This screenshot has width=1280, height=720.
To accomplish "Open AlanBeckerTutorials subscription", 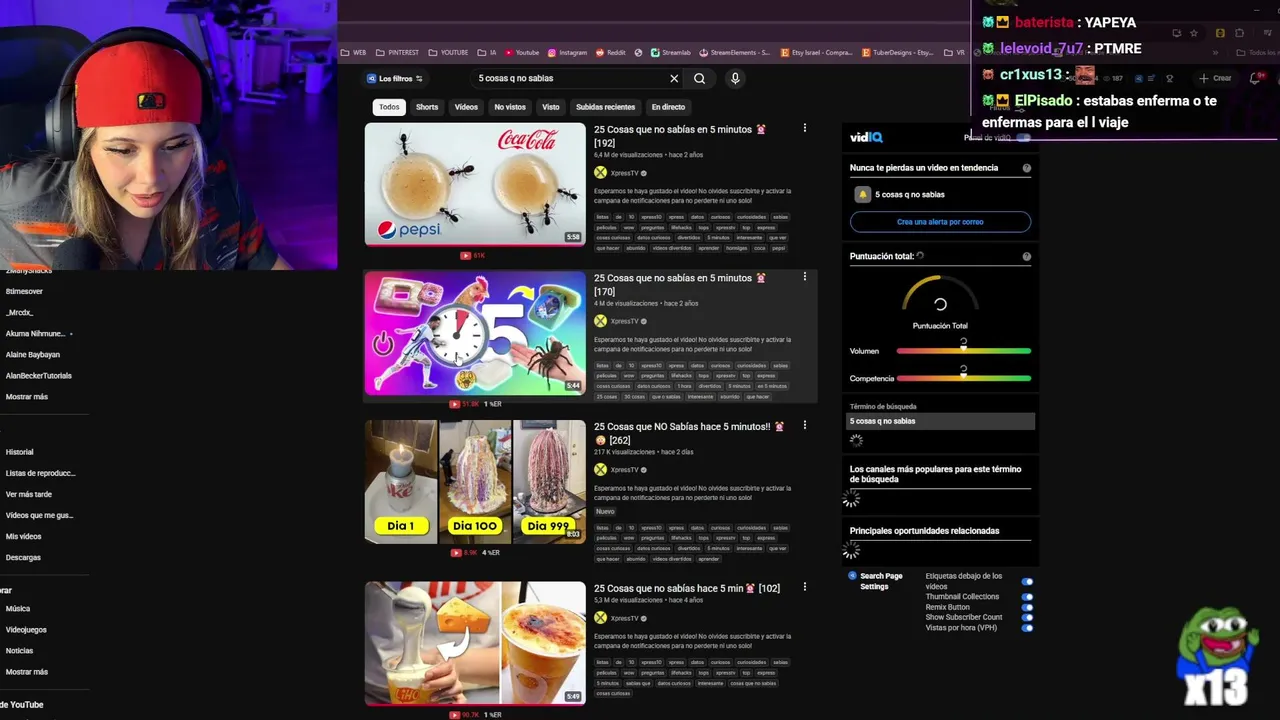I will coord(39,376).
